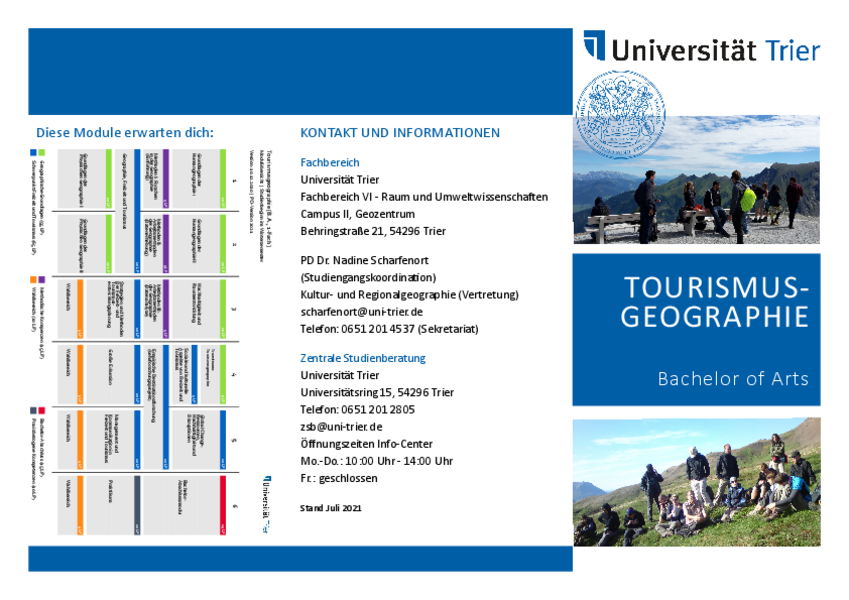Click the address 'Behringstraße 21, 54296 Trier'
Image resolution: width=849 pixels, height=600 pixels.
[x=373, y=231]
